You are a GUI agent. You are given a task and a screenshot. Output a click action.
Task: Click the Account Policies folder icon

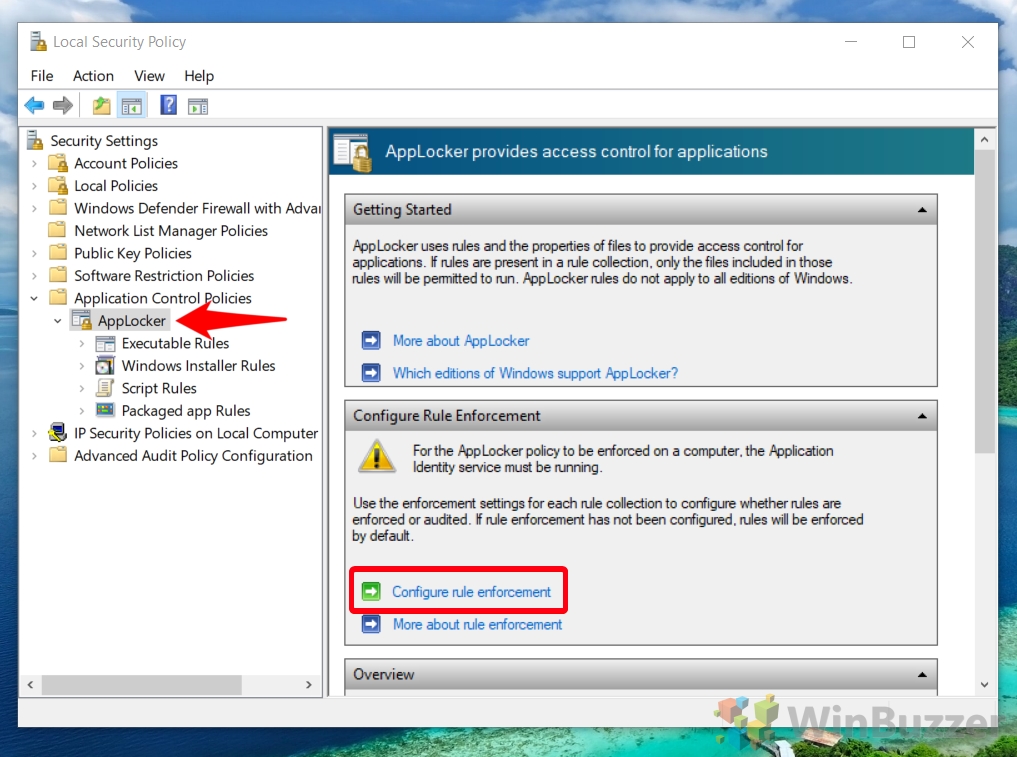click(x=58, y=162)
